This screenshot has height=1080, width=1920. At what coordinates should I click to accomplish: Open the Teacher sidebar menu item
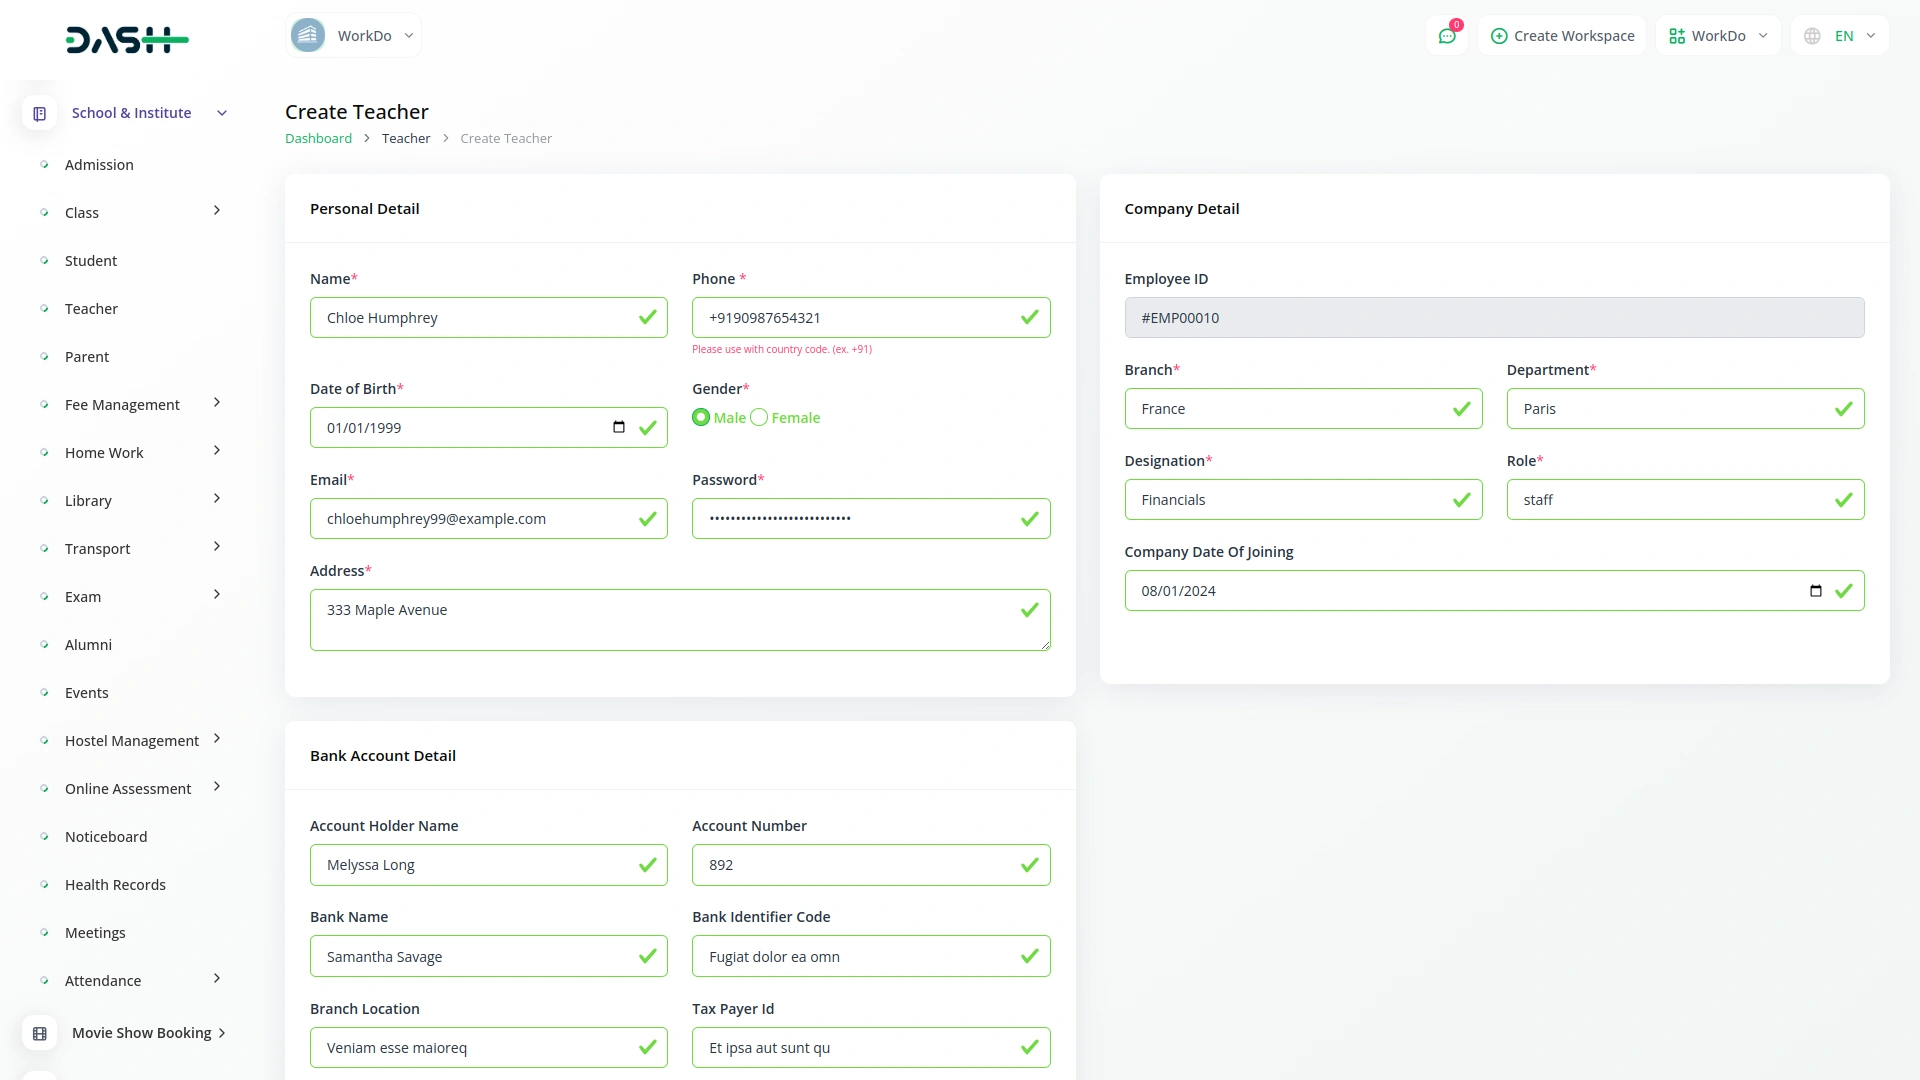[x=91, y=309]
